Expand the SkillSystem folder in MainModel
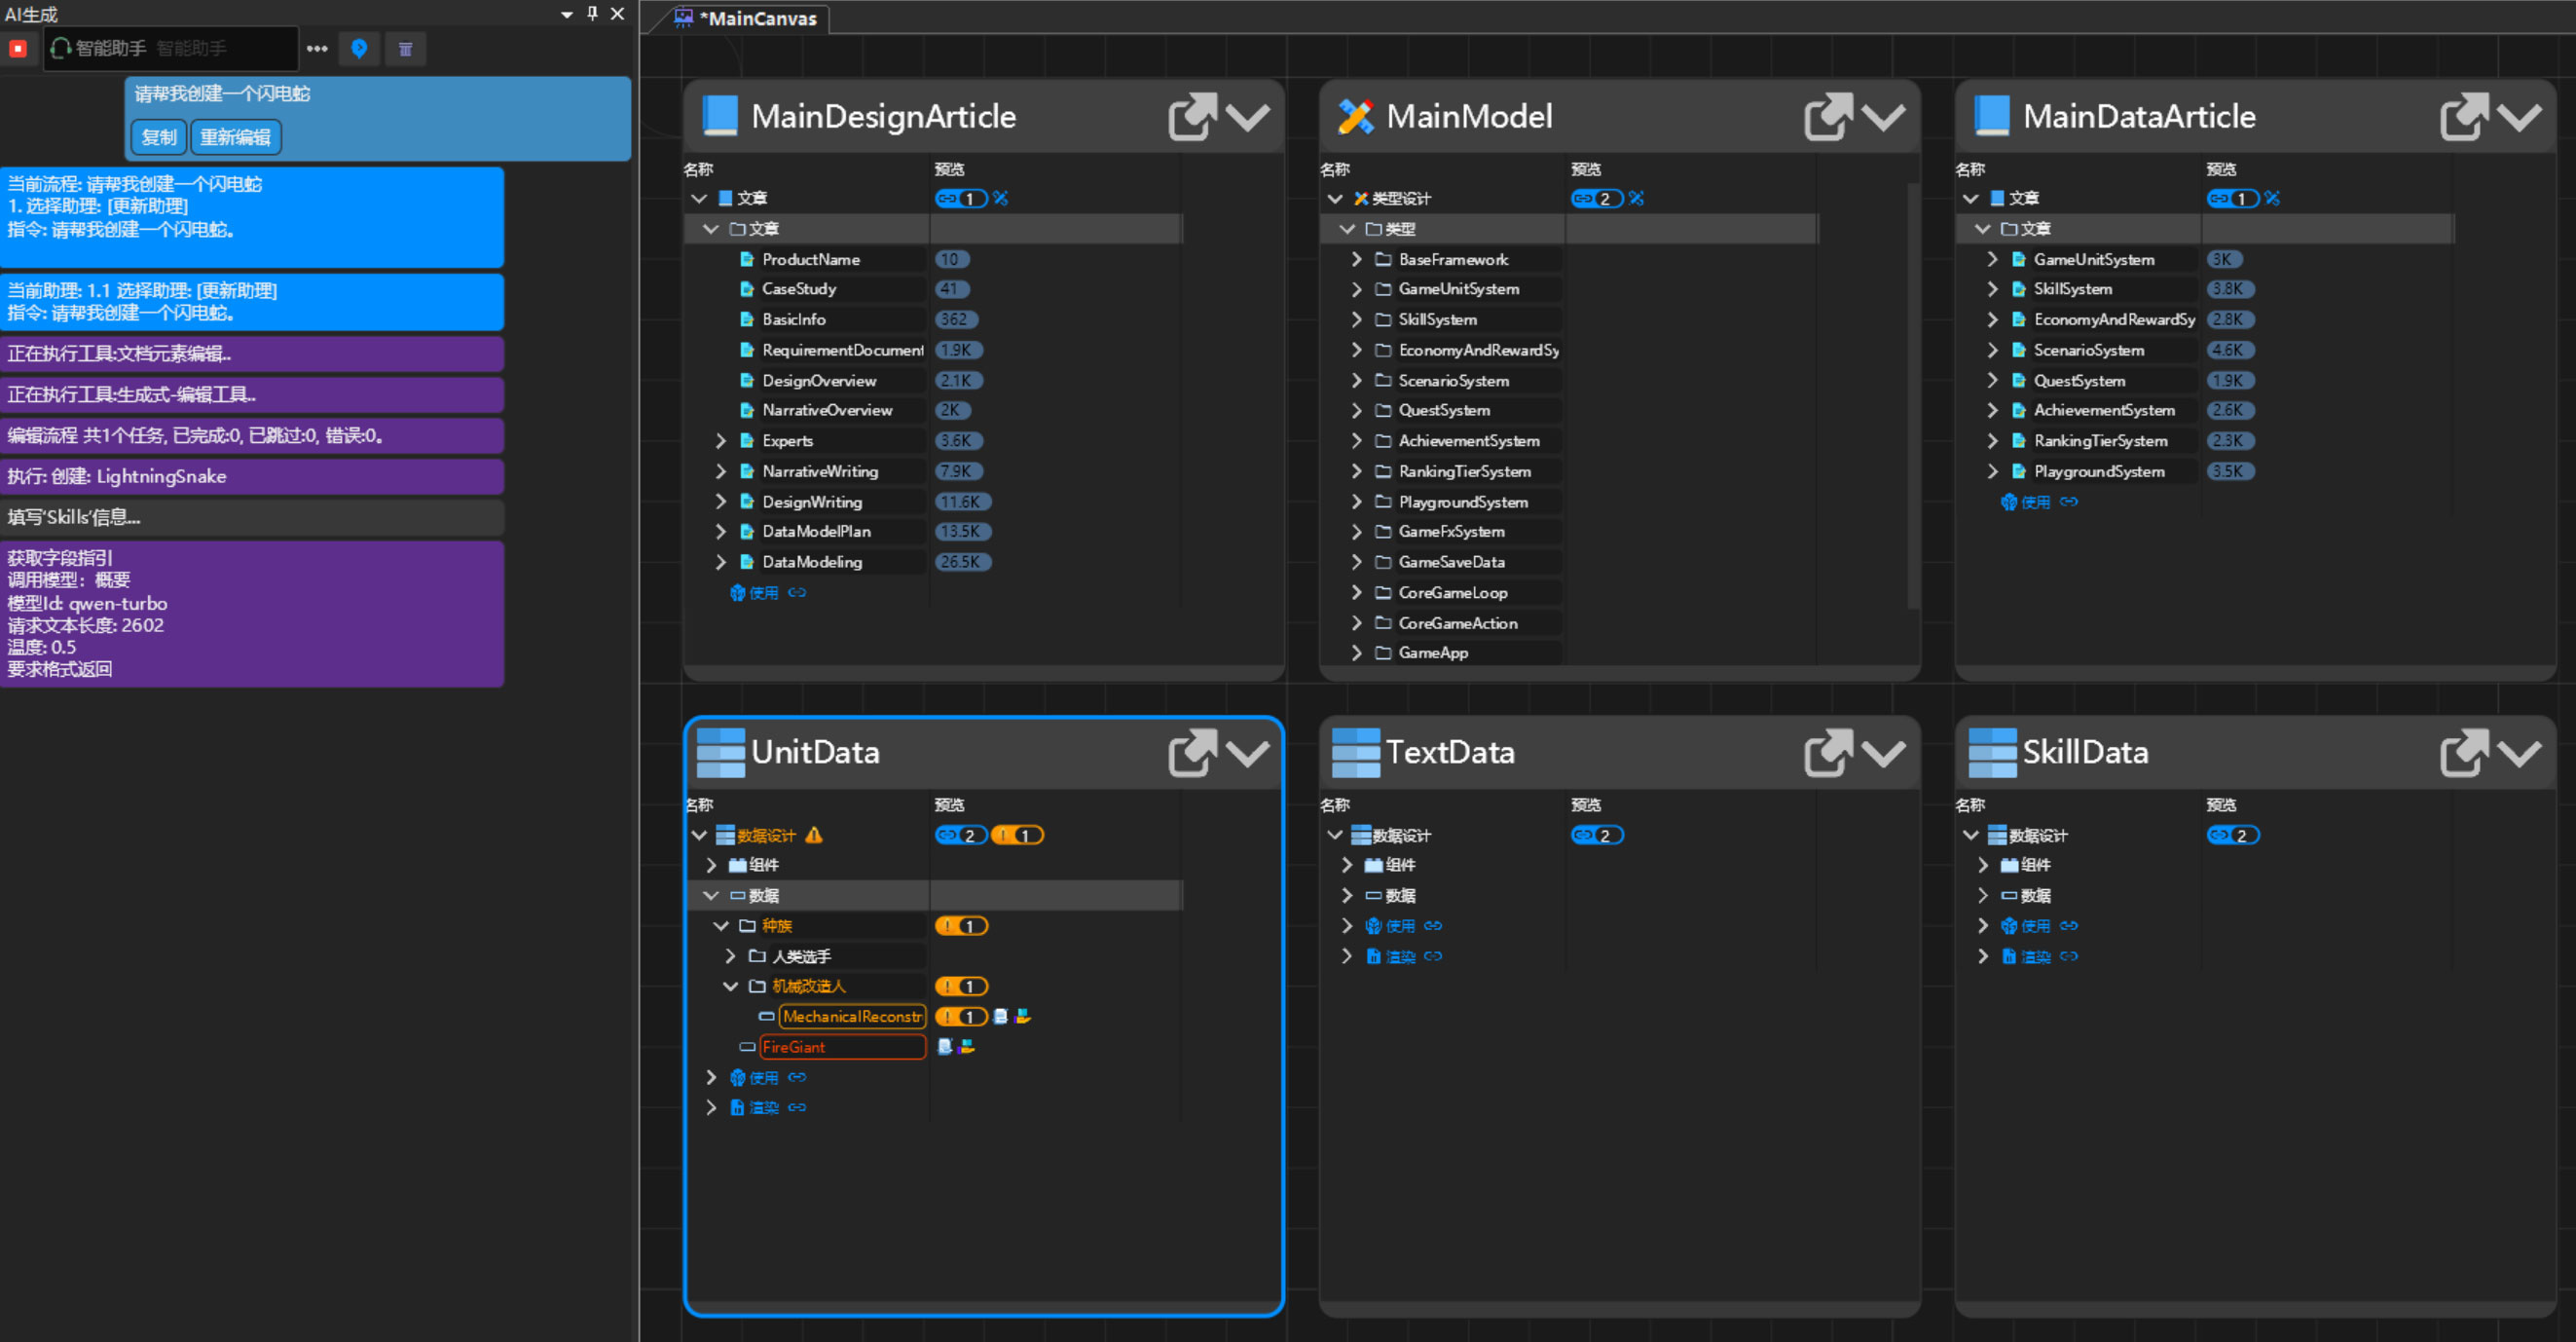 [1356, 319]
